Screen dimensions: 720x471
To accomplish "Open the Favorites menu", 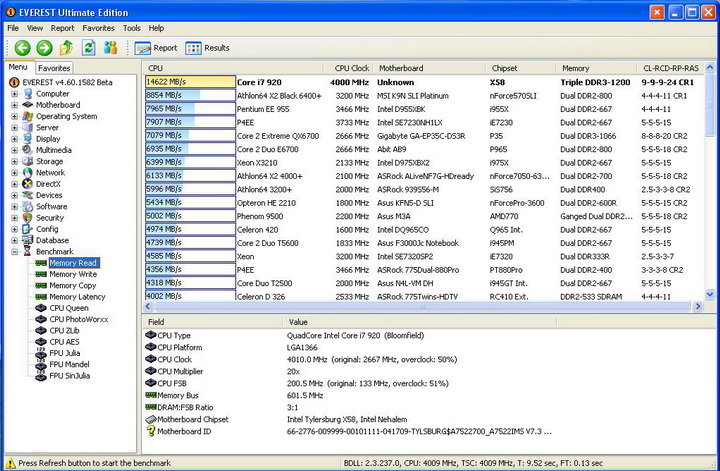I will 98,28.
